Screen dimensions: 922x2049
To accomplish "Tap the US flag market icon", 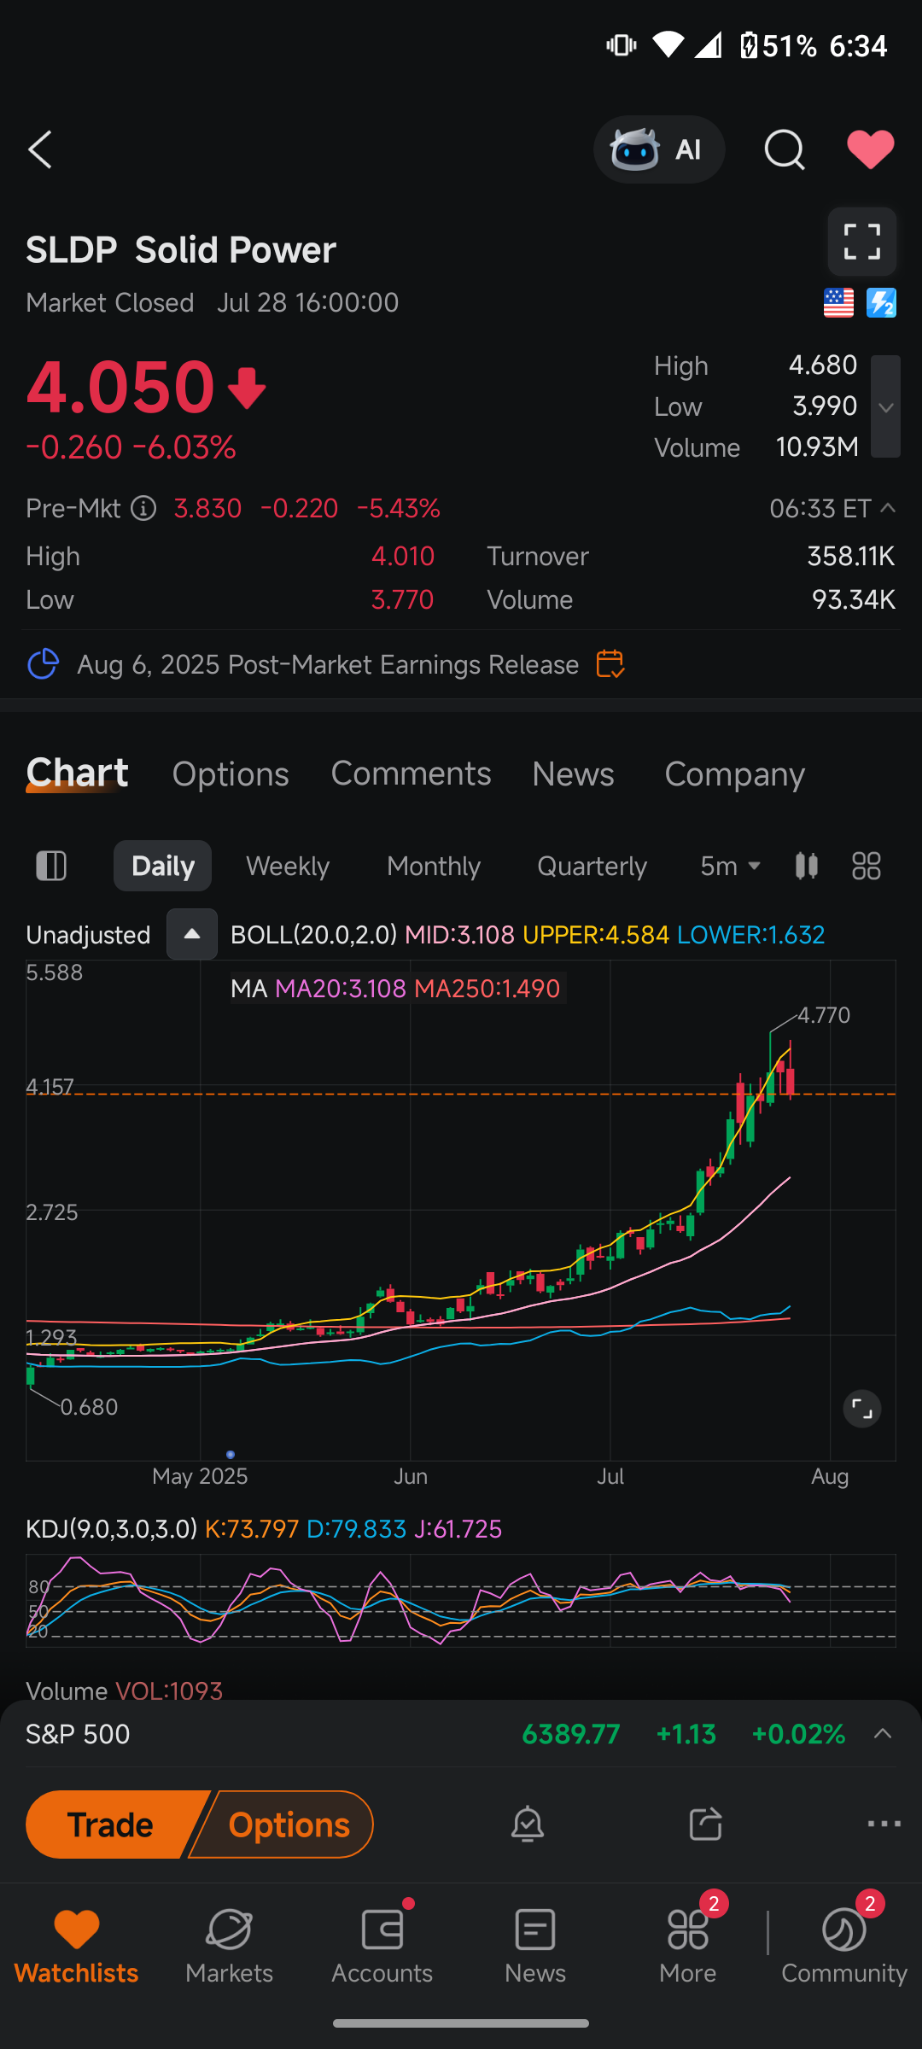I will (x=839, y=302).
